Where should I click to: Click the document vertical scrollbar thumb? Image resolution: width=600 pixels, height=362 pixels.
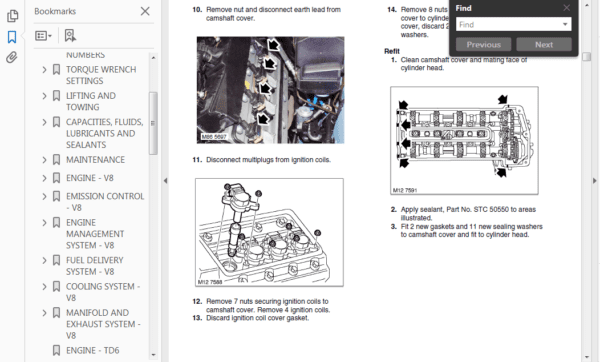click(587, 57)
